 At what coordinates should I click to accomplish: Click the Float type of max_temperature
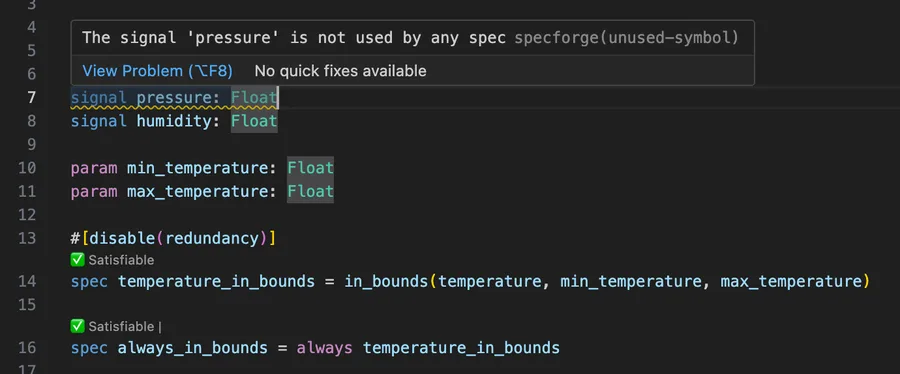311,191
